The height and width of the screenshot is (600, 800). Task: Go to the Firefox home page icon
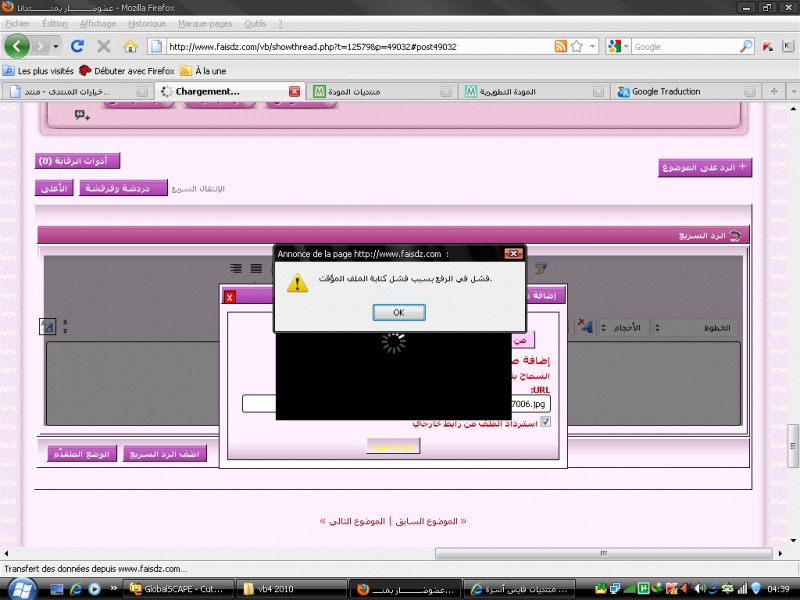130,46
